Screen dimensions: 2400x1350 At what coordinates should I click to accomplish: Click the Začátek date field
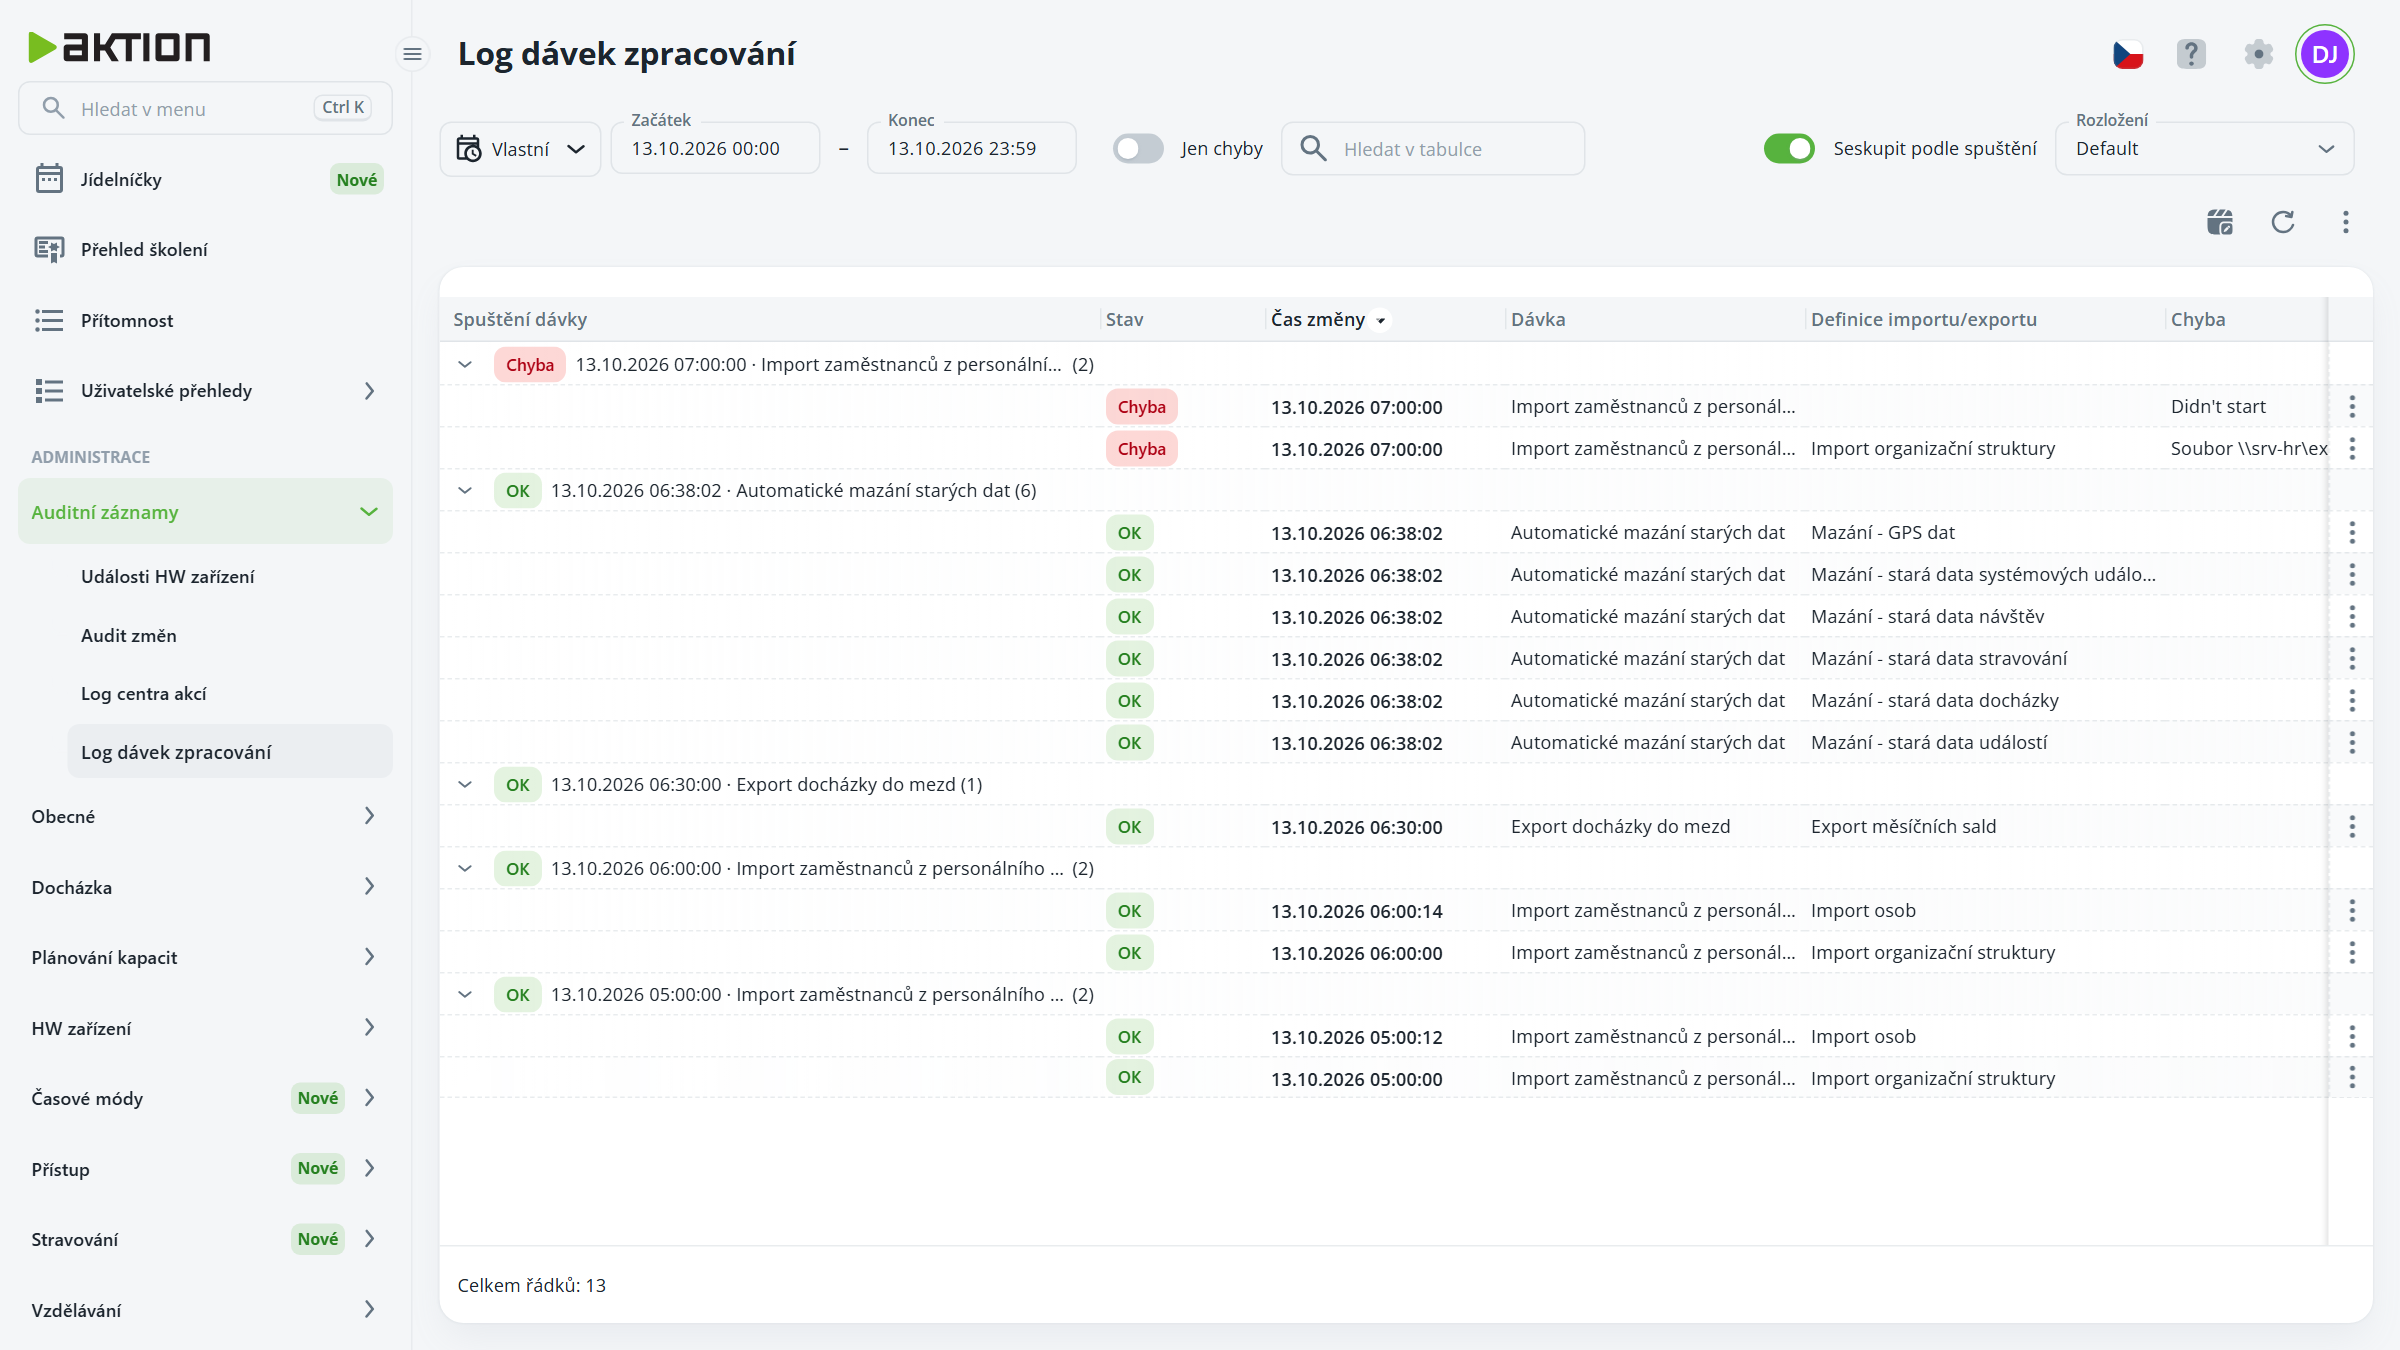pos(715,149)
